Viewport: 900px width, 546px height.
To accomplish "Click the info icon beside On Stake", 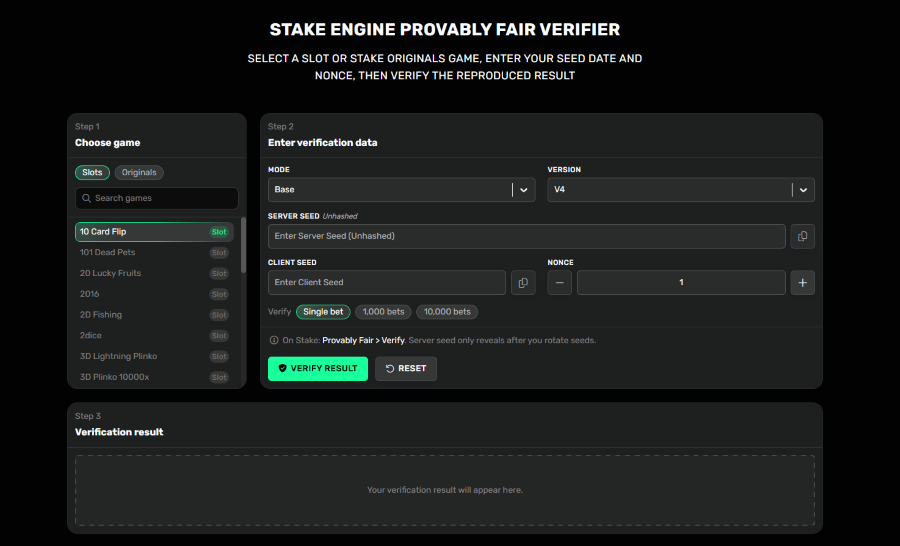I will click(274, 340).
